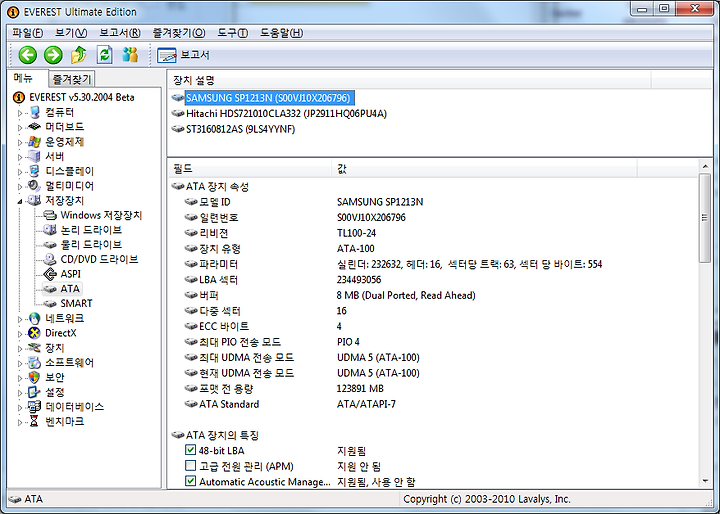This screenshot has width=720, height=514.
Task: Expand the 멀티미디어 tree node
Action: (x=20, y=186)
